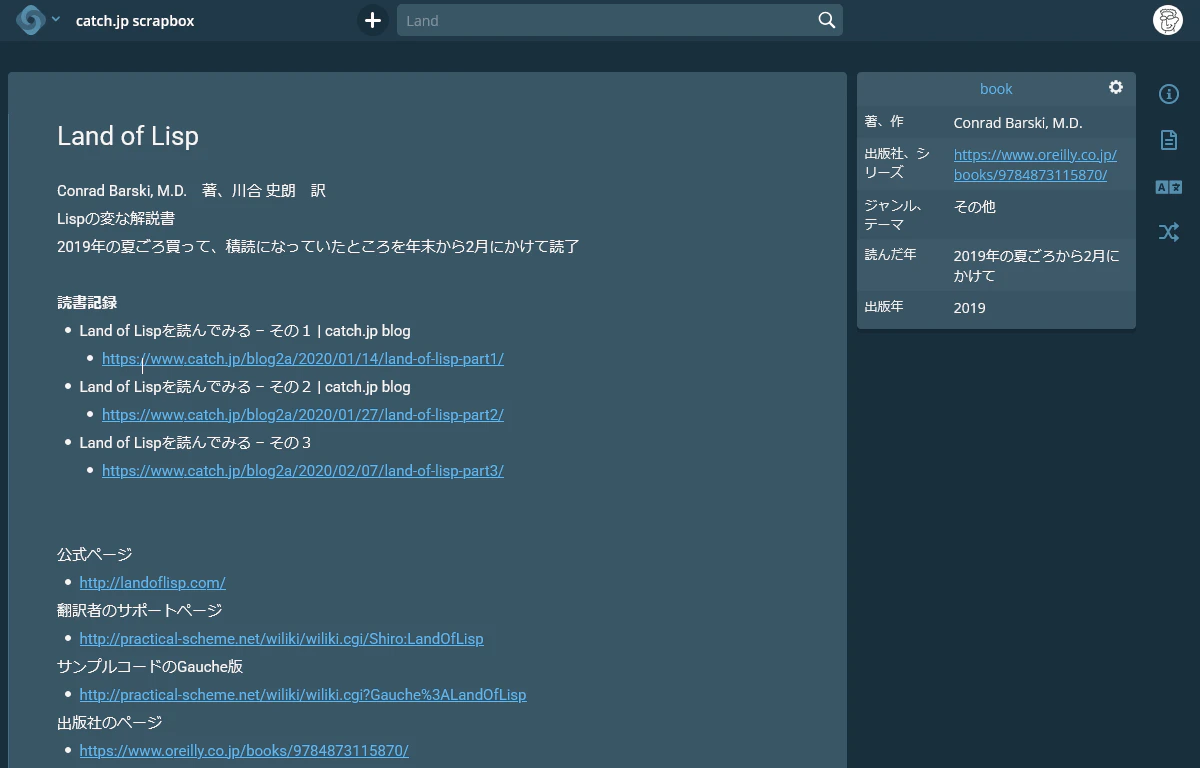Click 'Land of Lispを読んでみる – その３' line
Viewport: 1200px width, 768px height.
(196, 443)
